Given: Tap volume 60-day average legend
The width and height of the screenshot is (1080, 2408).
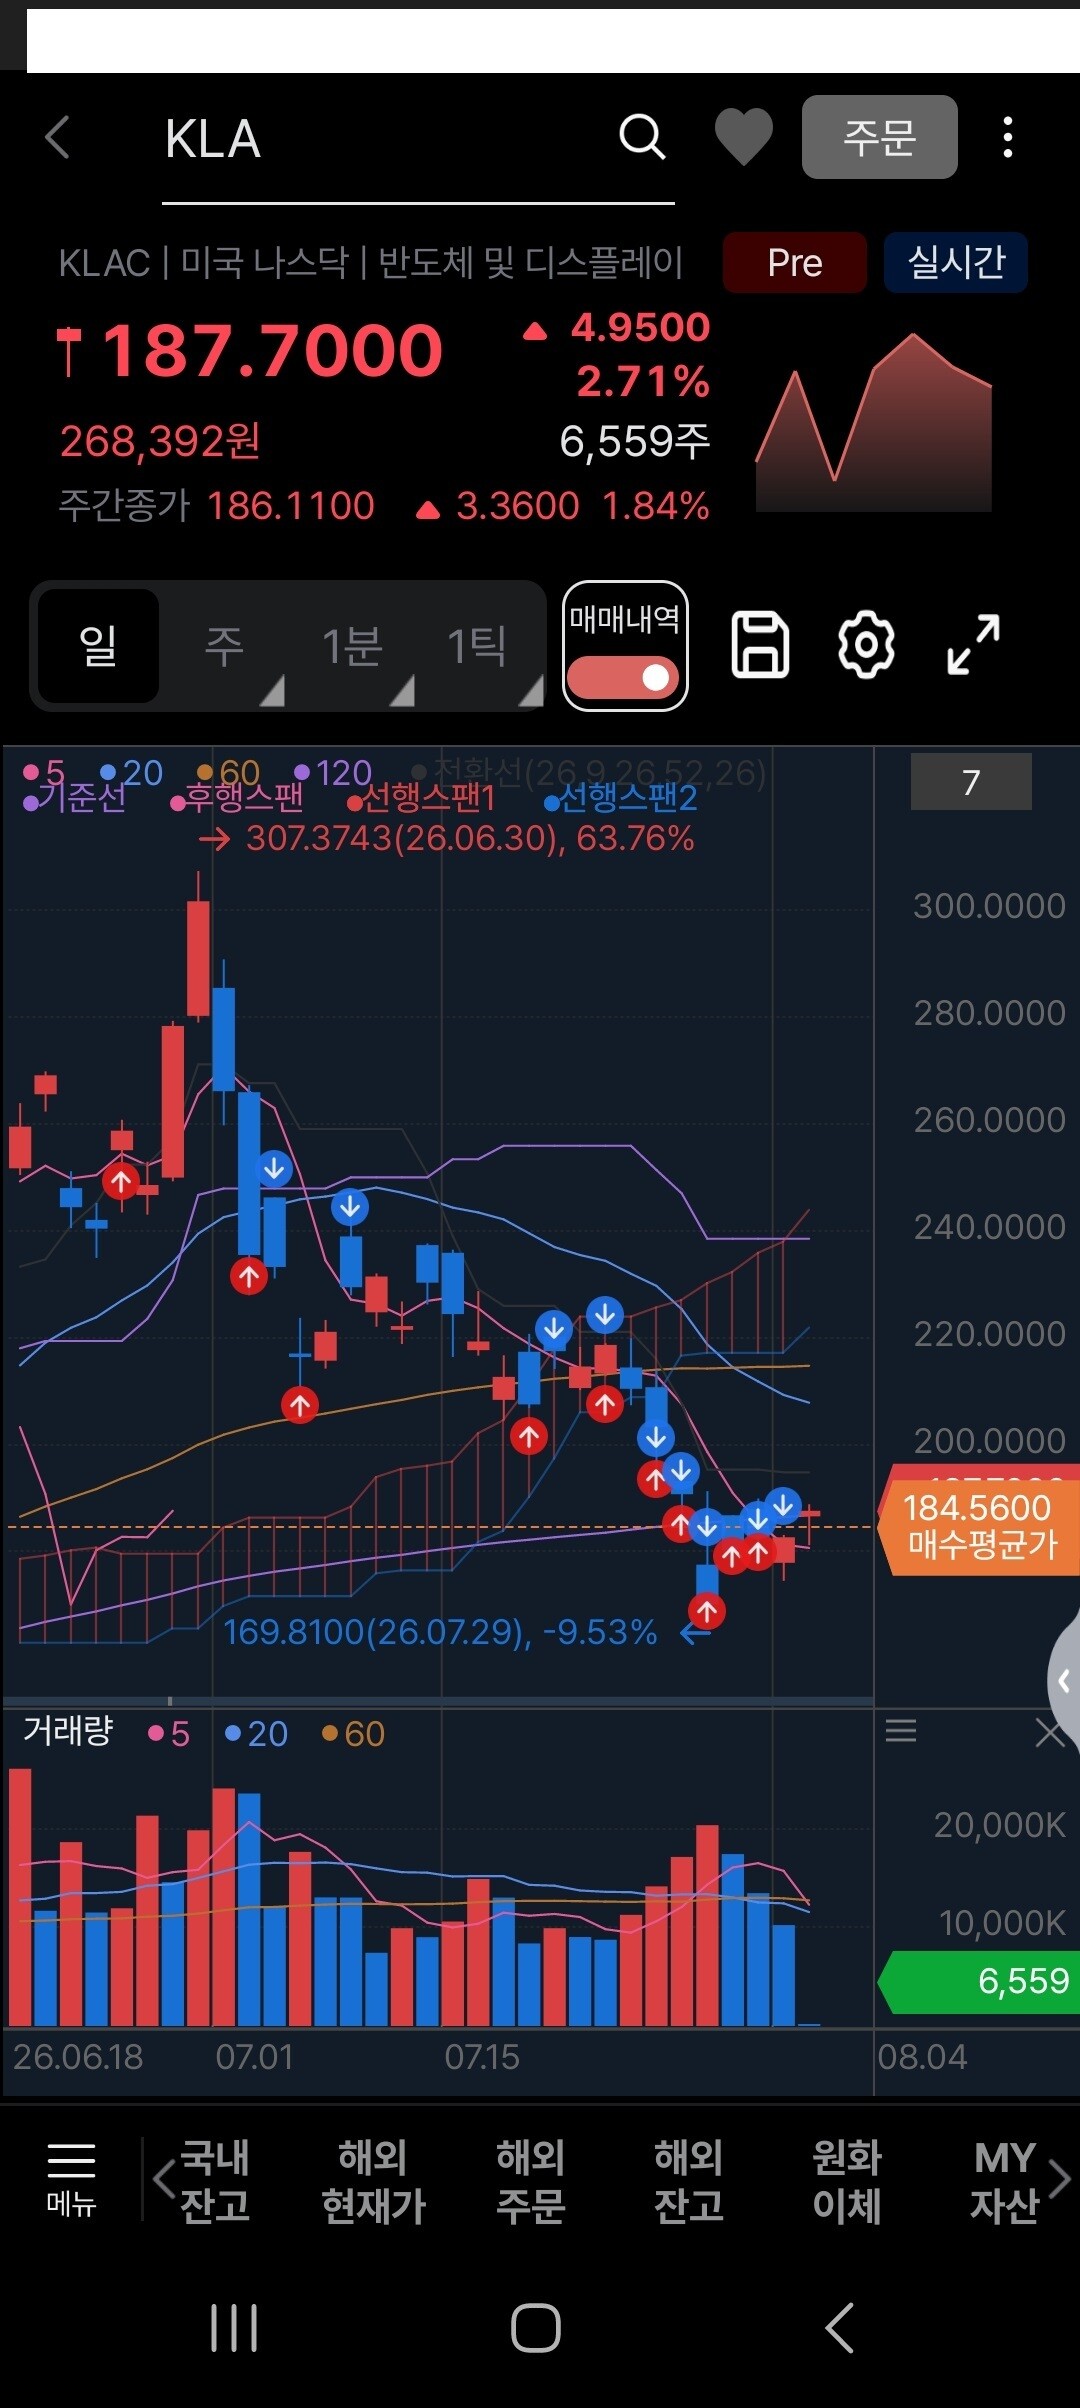Looking at the screenshot, I should pos(353,1733).
